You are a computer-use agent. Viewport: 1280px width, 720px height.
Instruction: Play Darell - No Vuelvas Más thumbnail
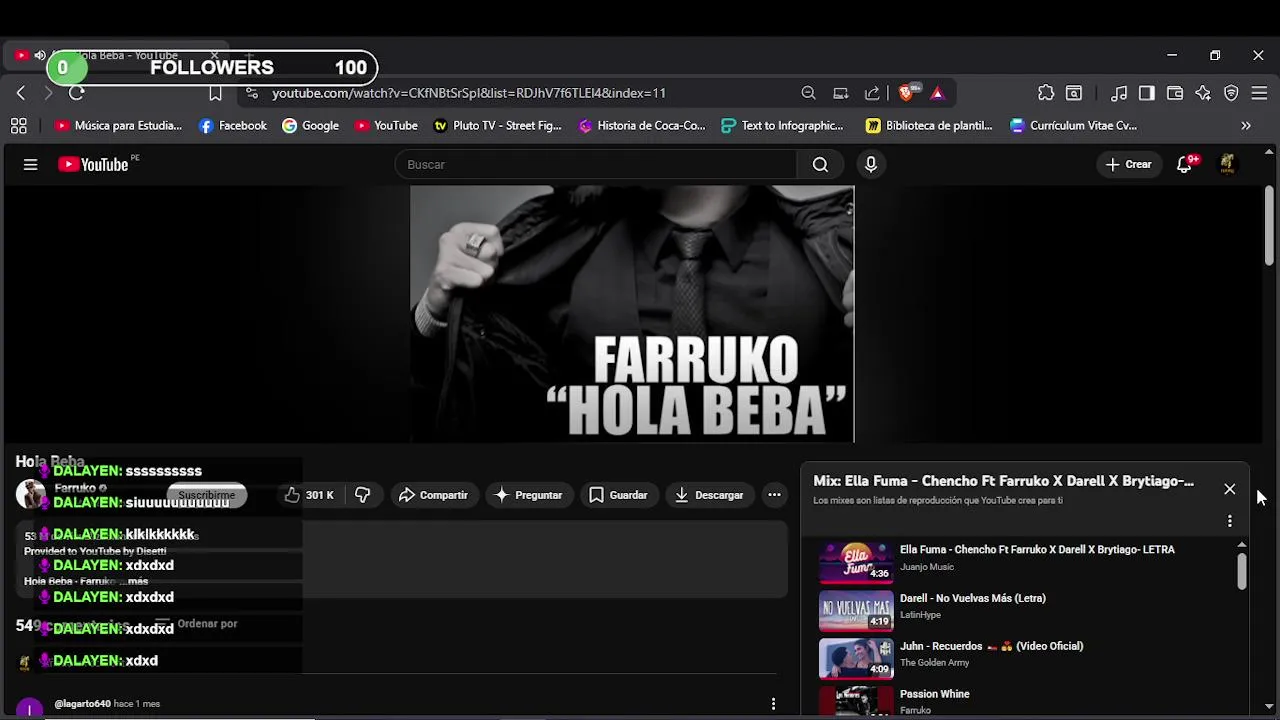tap(856, 610)
